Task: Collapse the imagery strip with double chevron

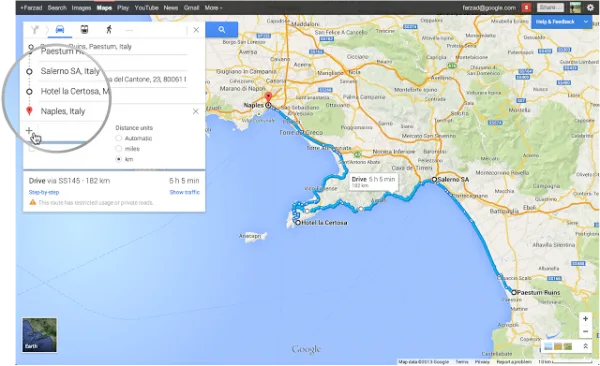Action: [585, 346]
